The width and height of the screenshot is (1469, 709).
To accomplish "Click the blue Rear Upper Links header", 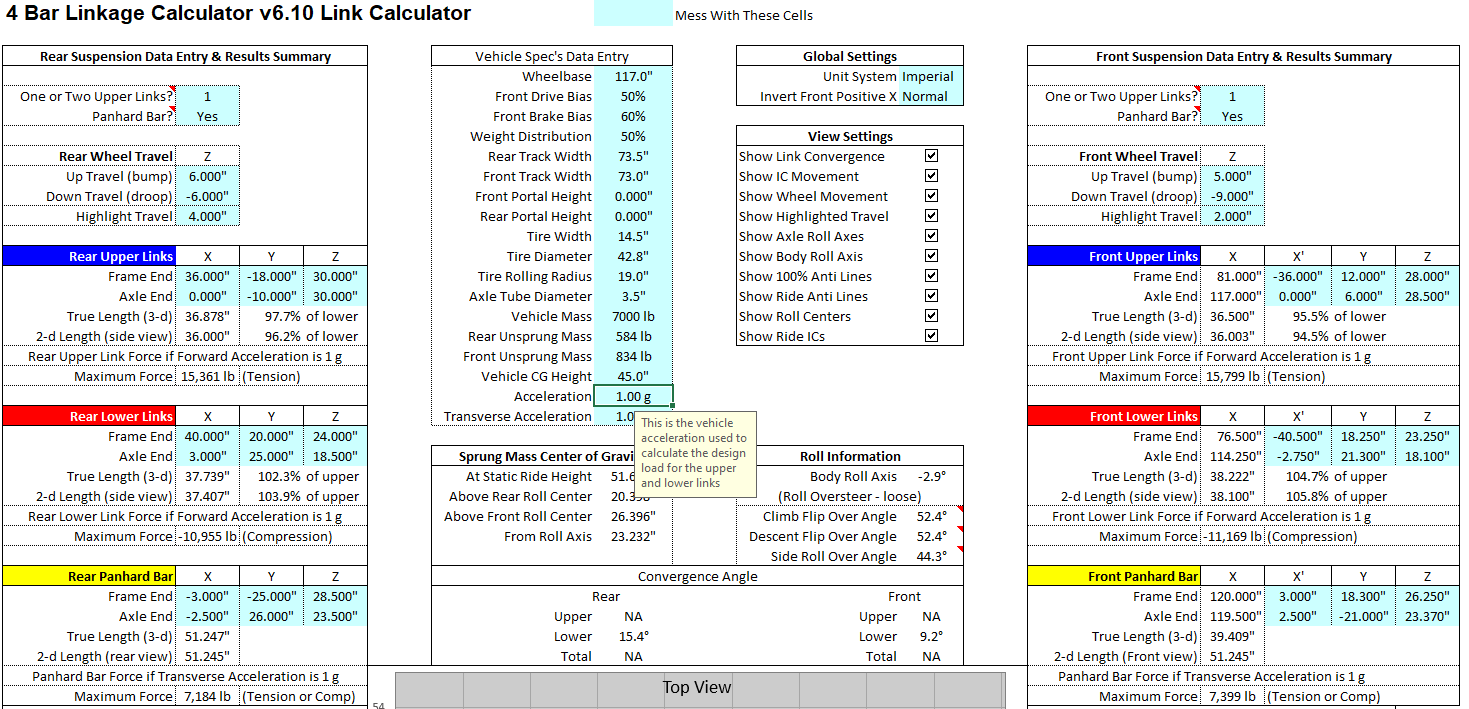I will (89, 256).
